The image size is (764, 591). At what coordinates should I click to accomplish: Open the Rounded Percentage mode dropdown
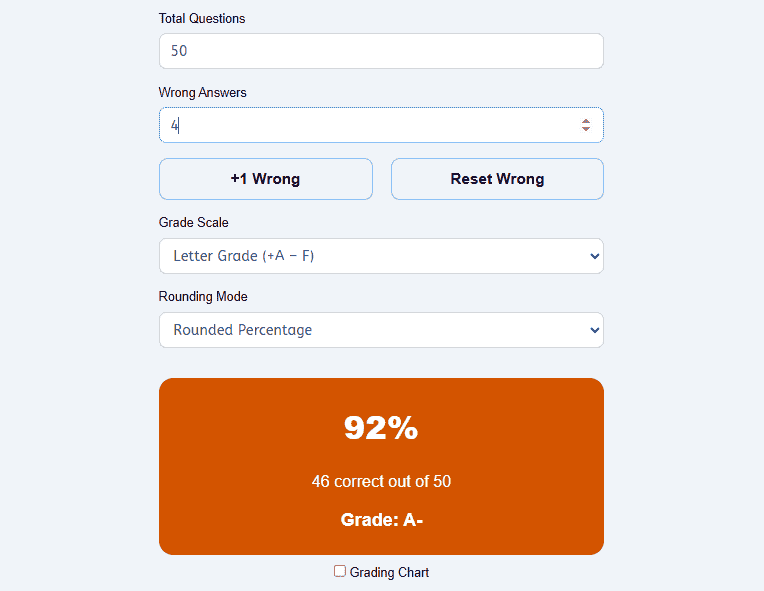370,330
